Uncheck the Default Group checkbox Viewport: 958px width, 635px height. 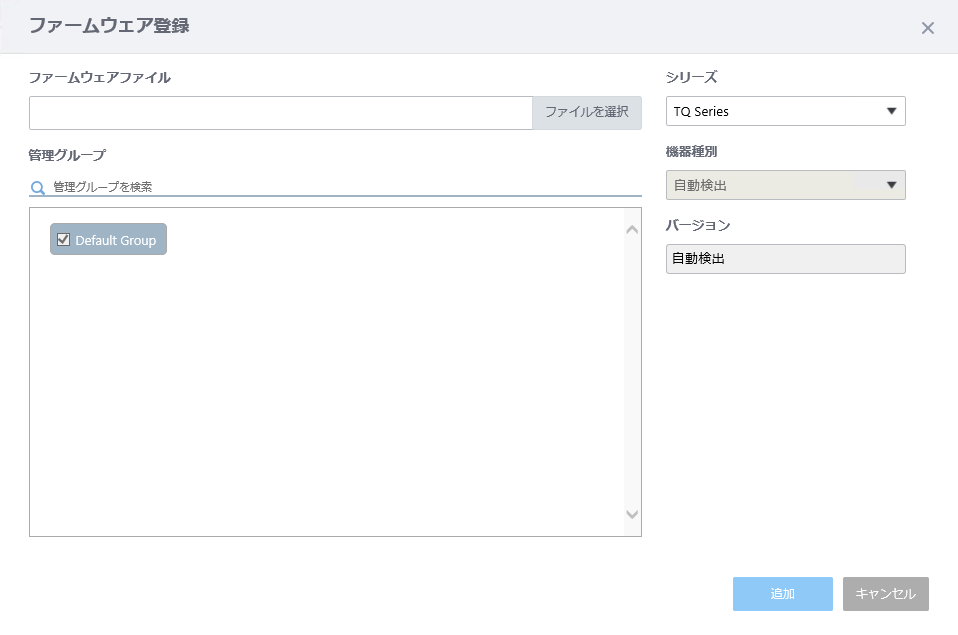click(x=64, y=240)
